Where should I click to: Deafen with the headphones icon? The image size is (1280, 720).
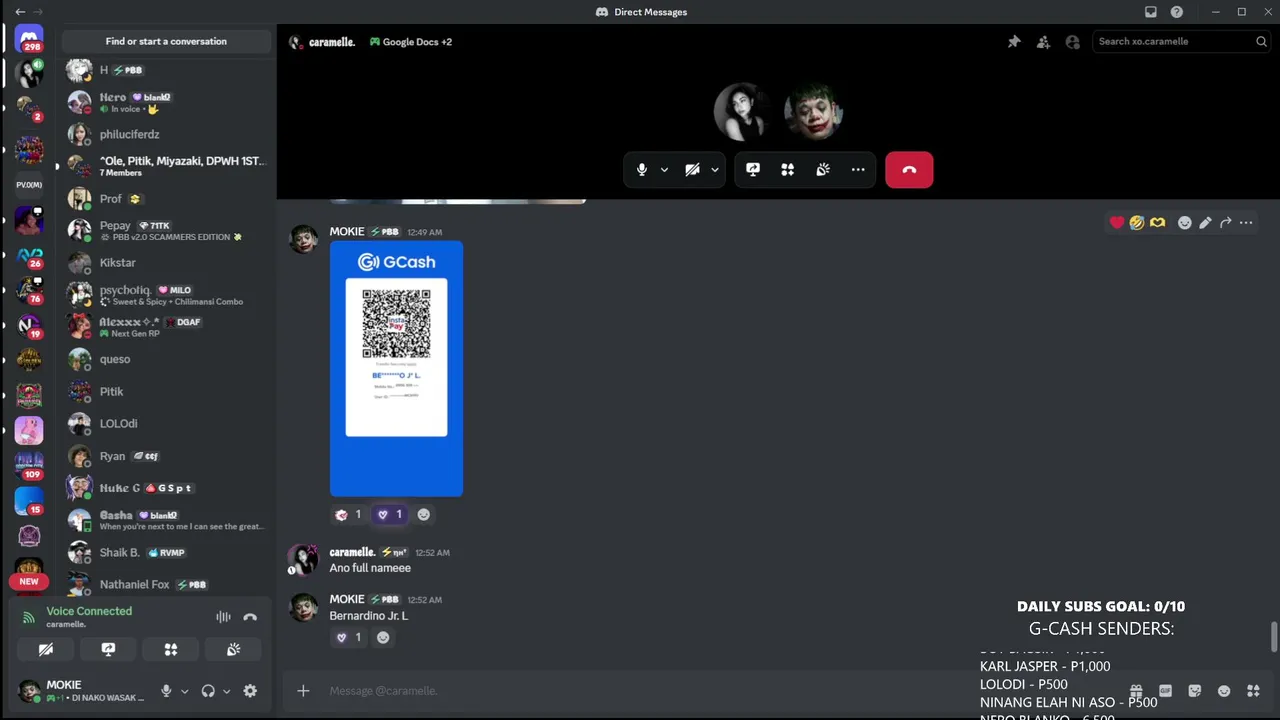point(208,691)
